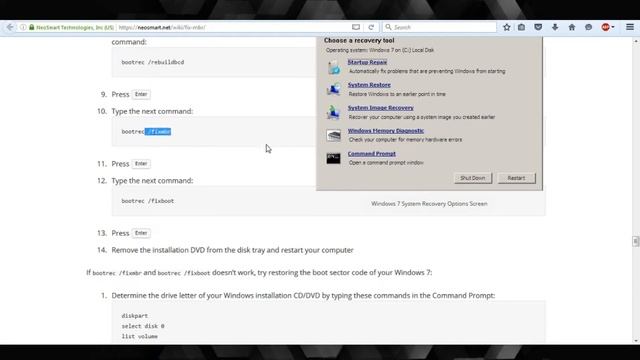The image size is (640, 360).
Task: Click the Shut Down button
Action: [x=473, y=178]
